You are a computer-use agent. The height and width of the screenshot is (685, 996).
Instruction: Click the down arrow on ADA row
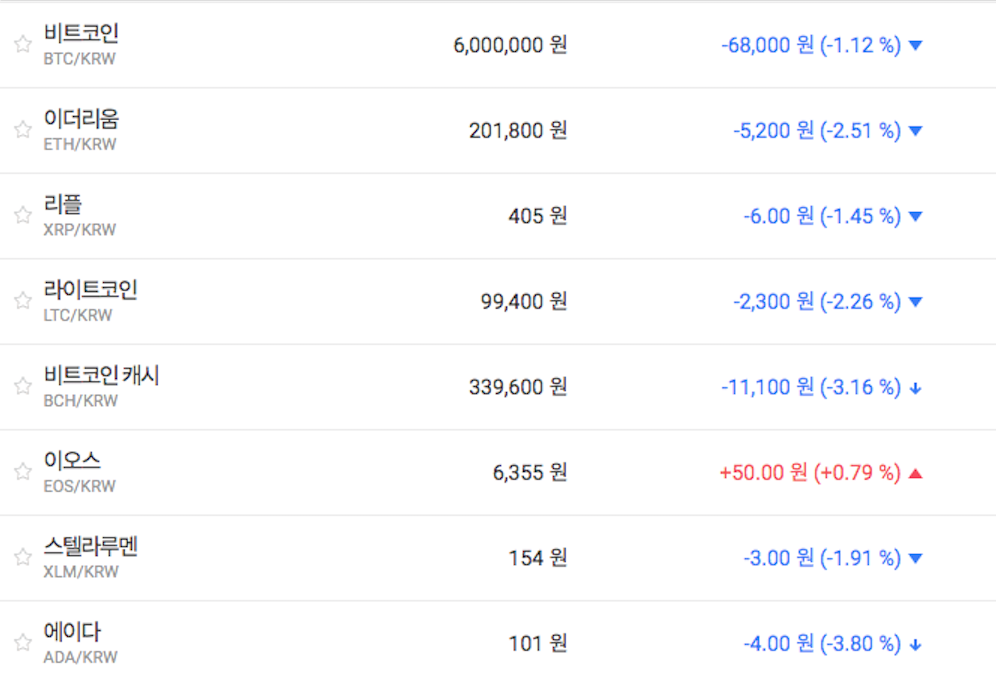pyautogui.click(x=915, y=644)
